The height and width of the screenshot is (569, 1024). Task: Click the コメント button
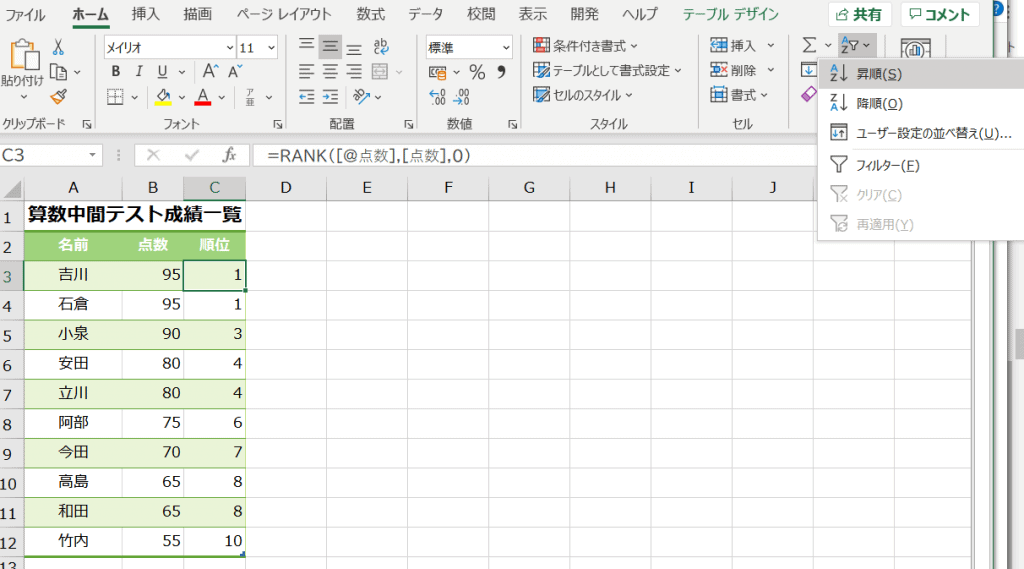click(x=939, y=14)
